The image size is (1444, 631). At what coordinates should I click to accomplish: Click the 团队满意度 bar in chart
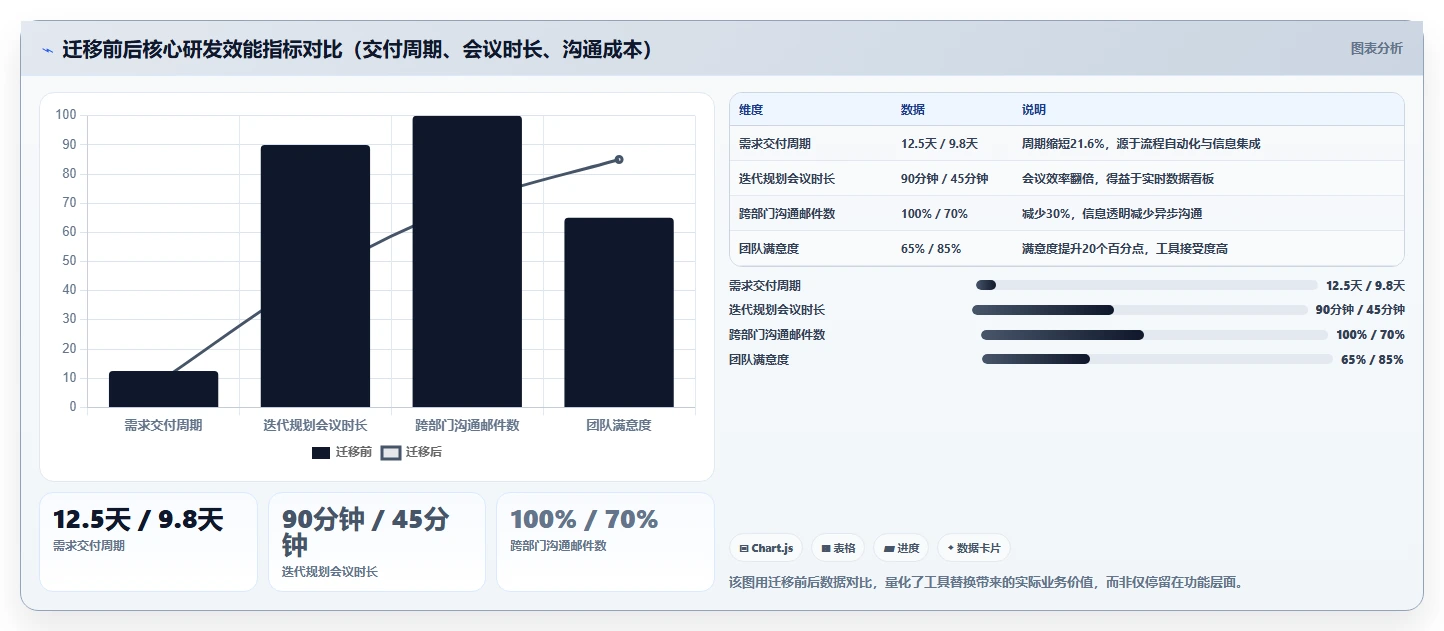619,312
